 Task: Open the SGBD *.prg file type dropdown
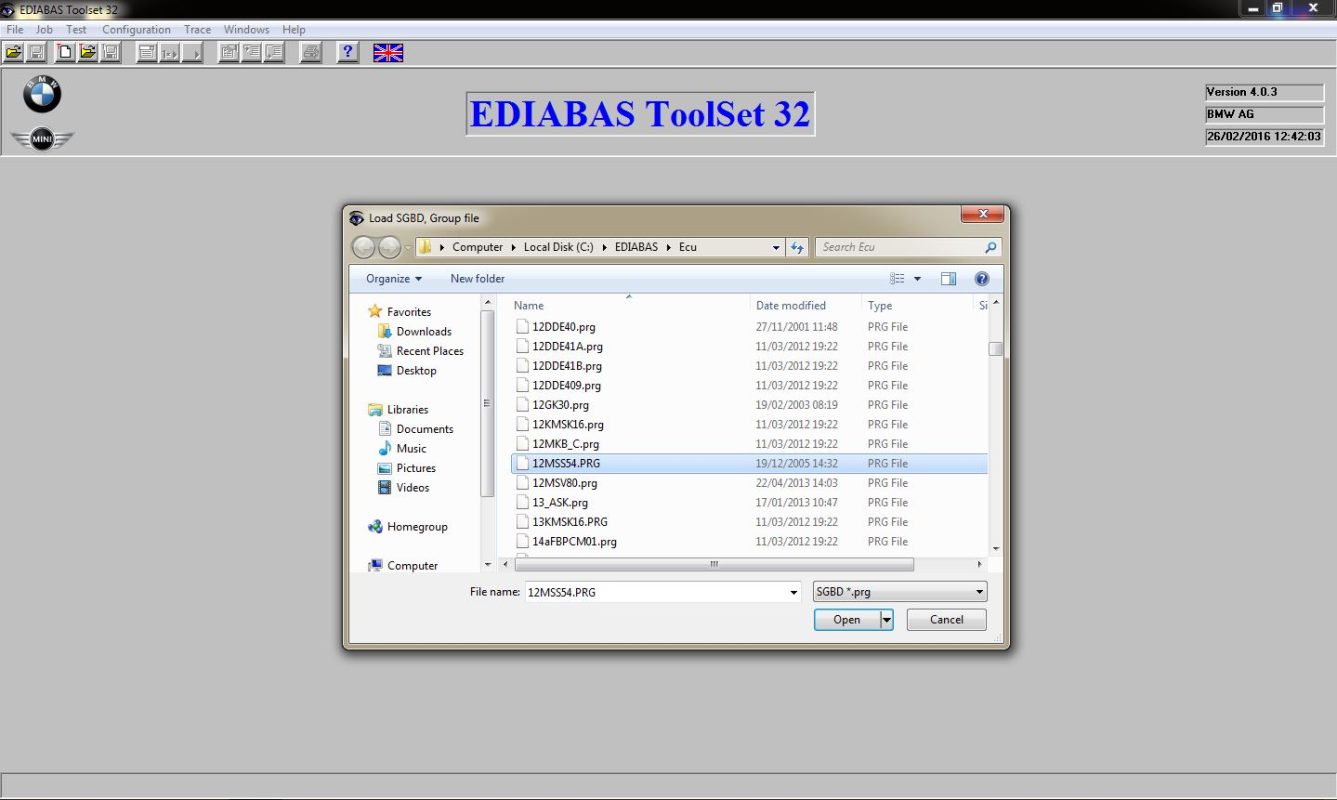click(900, 592)
